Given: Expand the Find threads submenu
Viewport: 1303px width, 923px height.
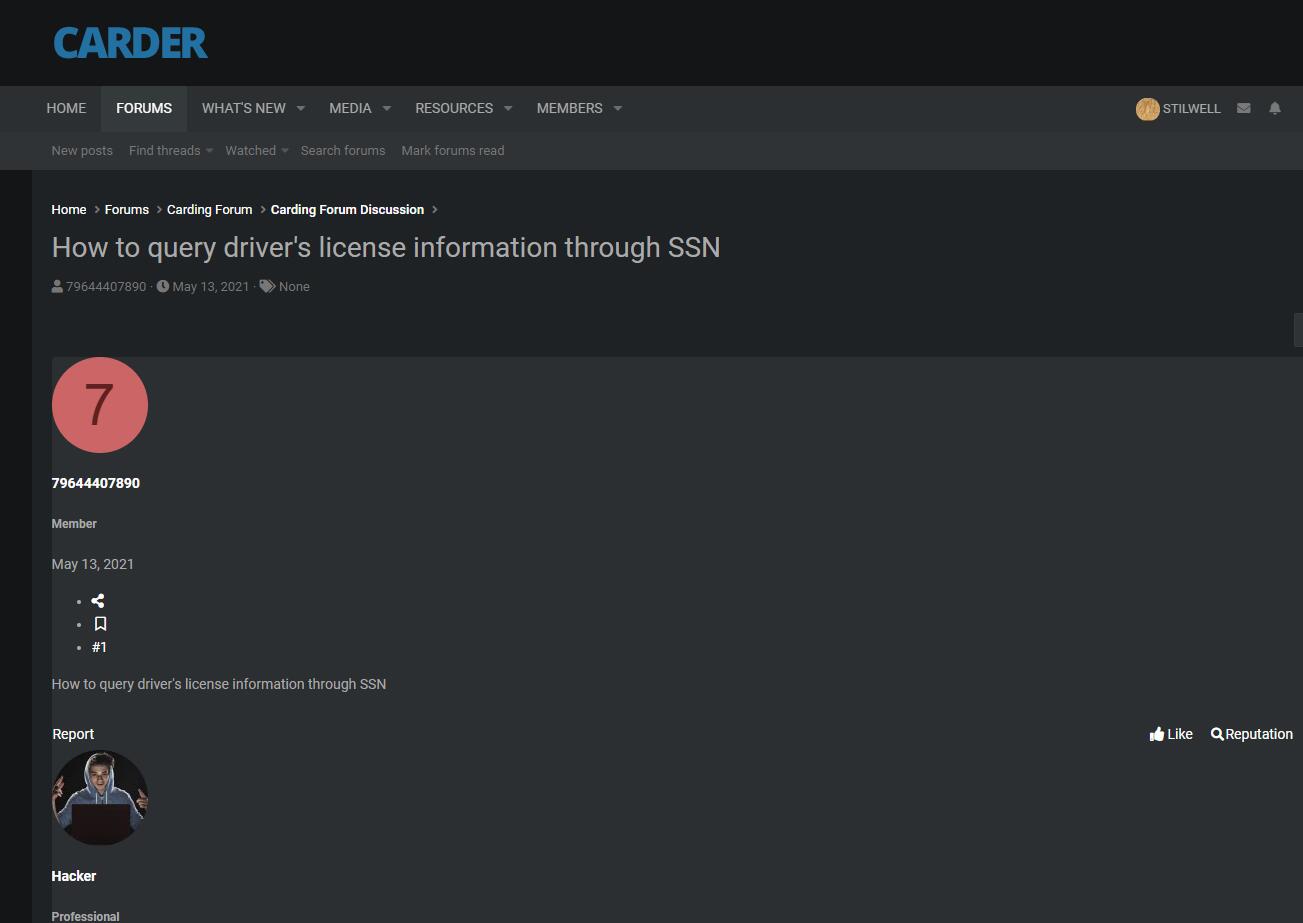Looking at the screenshot, I should [x=209, y=151].
